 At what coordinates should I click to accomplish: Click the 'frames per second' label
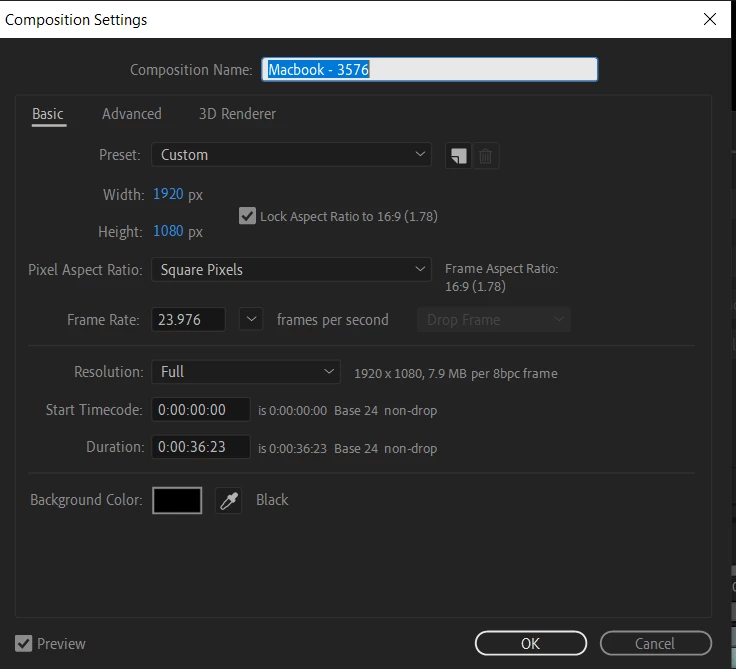pyautogui.click(x=333, y=320)
